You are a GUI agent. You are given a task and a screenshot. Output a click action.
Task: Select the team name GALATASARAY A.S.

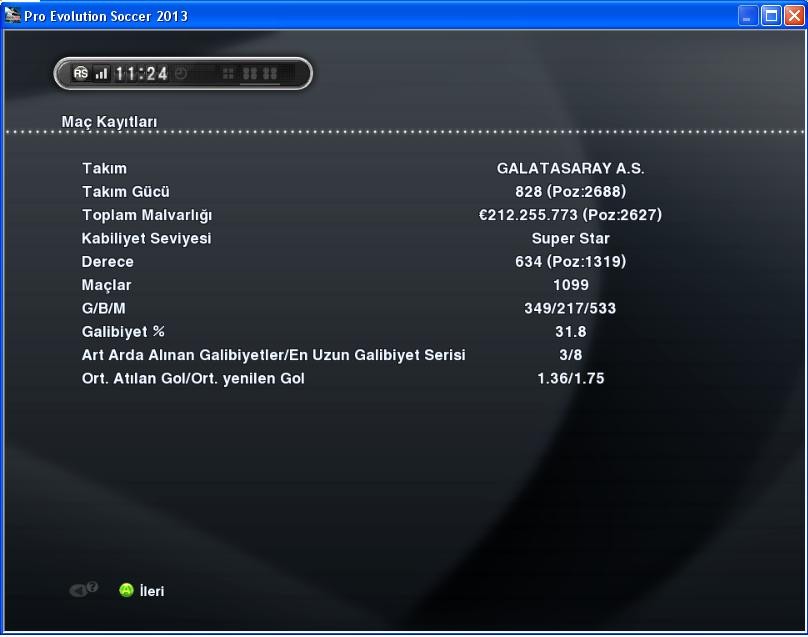click(570, 169)
